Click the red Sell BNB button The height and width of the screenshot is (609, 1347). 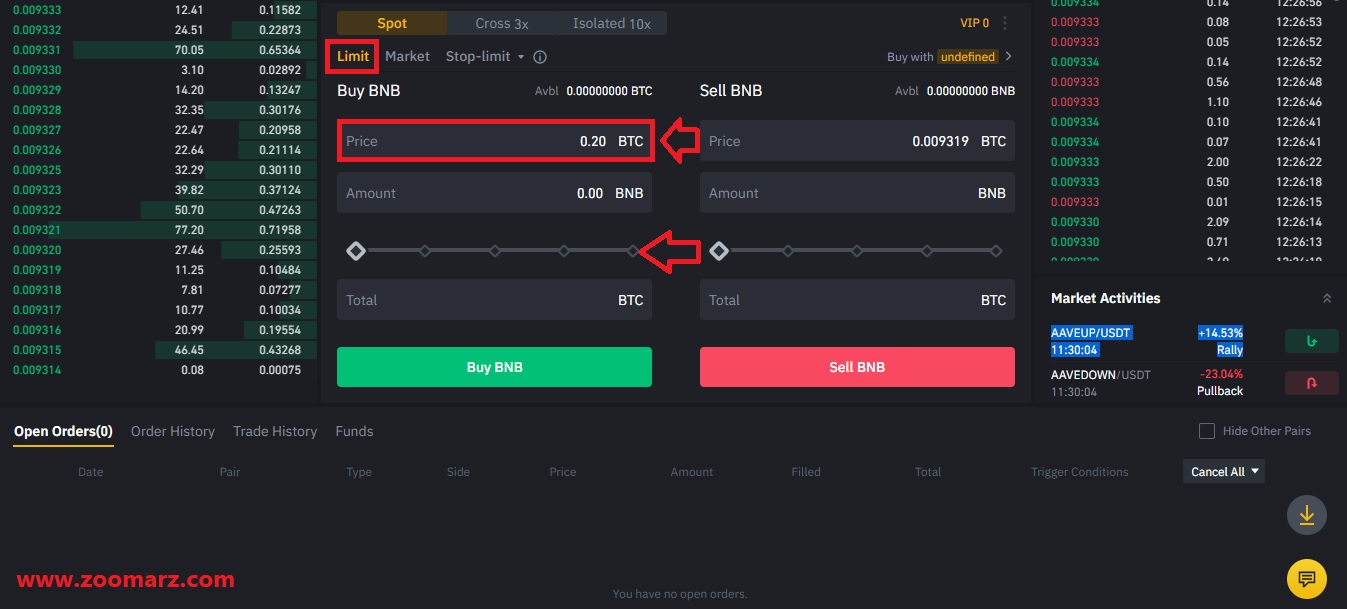pos(857,367)
